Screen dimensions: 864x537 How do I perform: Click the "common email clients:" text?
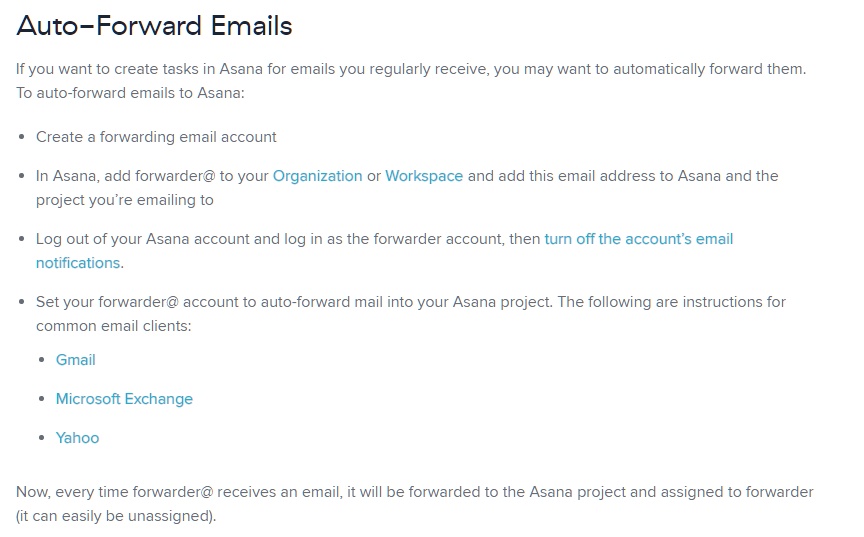114,326
